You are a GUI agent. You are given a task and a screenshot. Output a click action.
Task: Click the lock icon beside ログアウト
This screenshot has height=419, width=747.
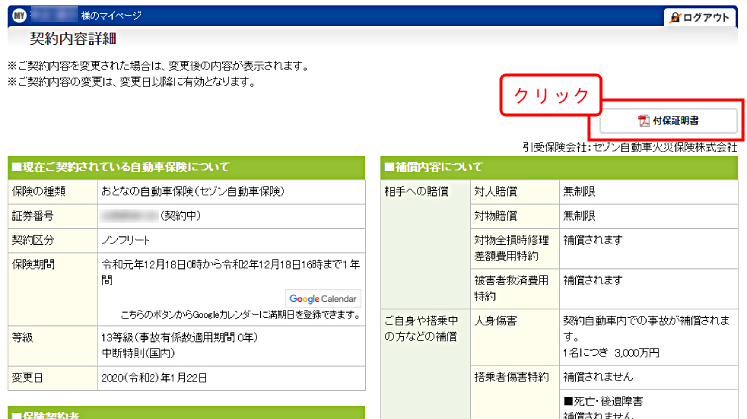tap(675, 18)
